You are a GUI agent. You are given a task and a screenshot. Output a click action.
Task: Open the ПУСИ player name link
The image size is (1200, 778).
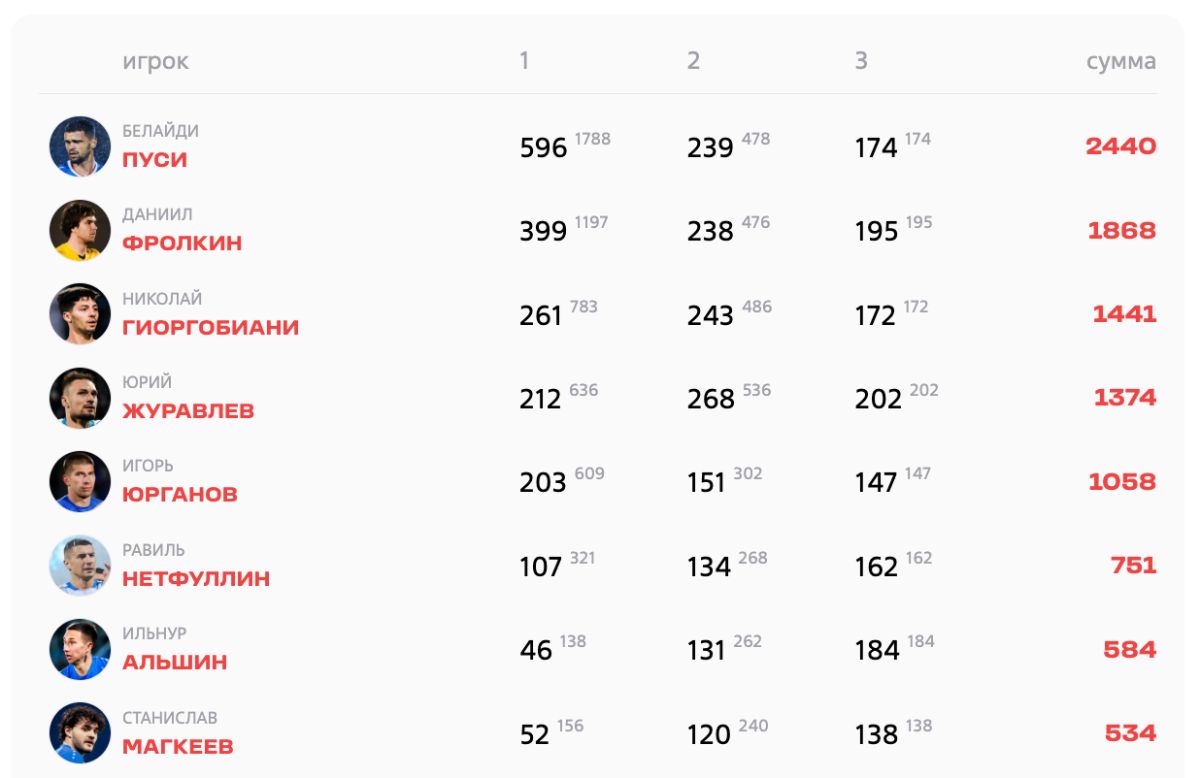(x=155, y=160)
